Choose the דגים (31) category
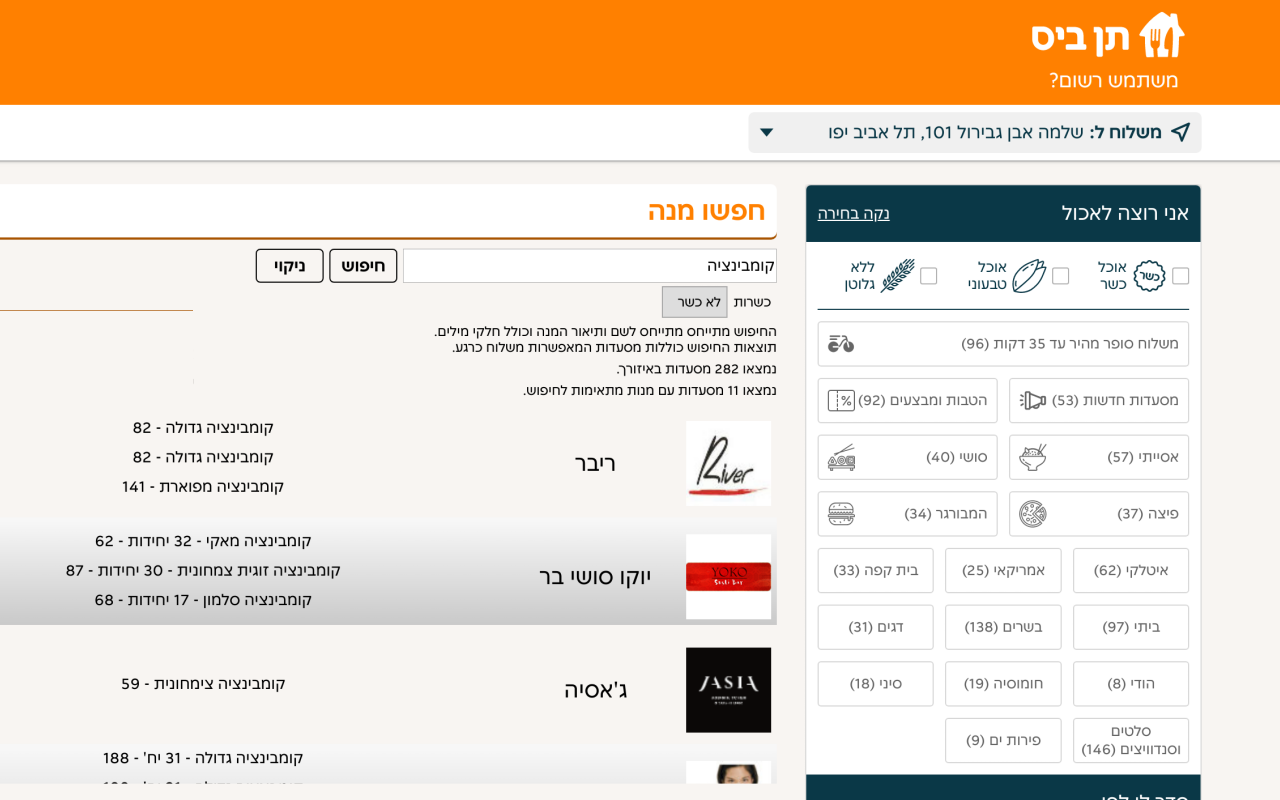Viewport: 1280px width, 800px height. pos(875,627)
